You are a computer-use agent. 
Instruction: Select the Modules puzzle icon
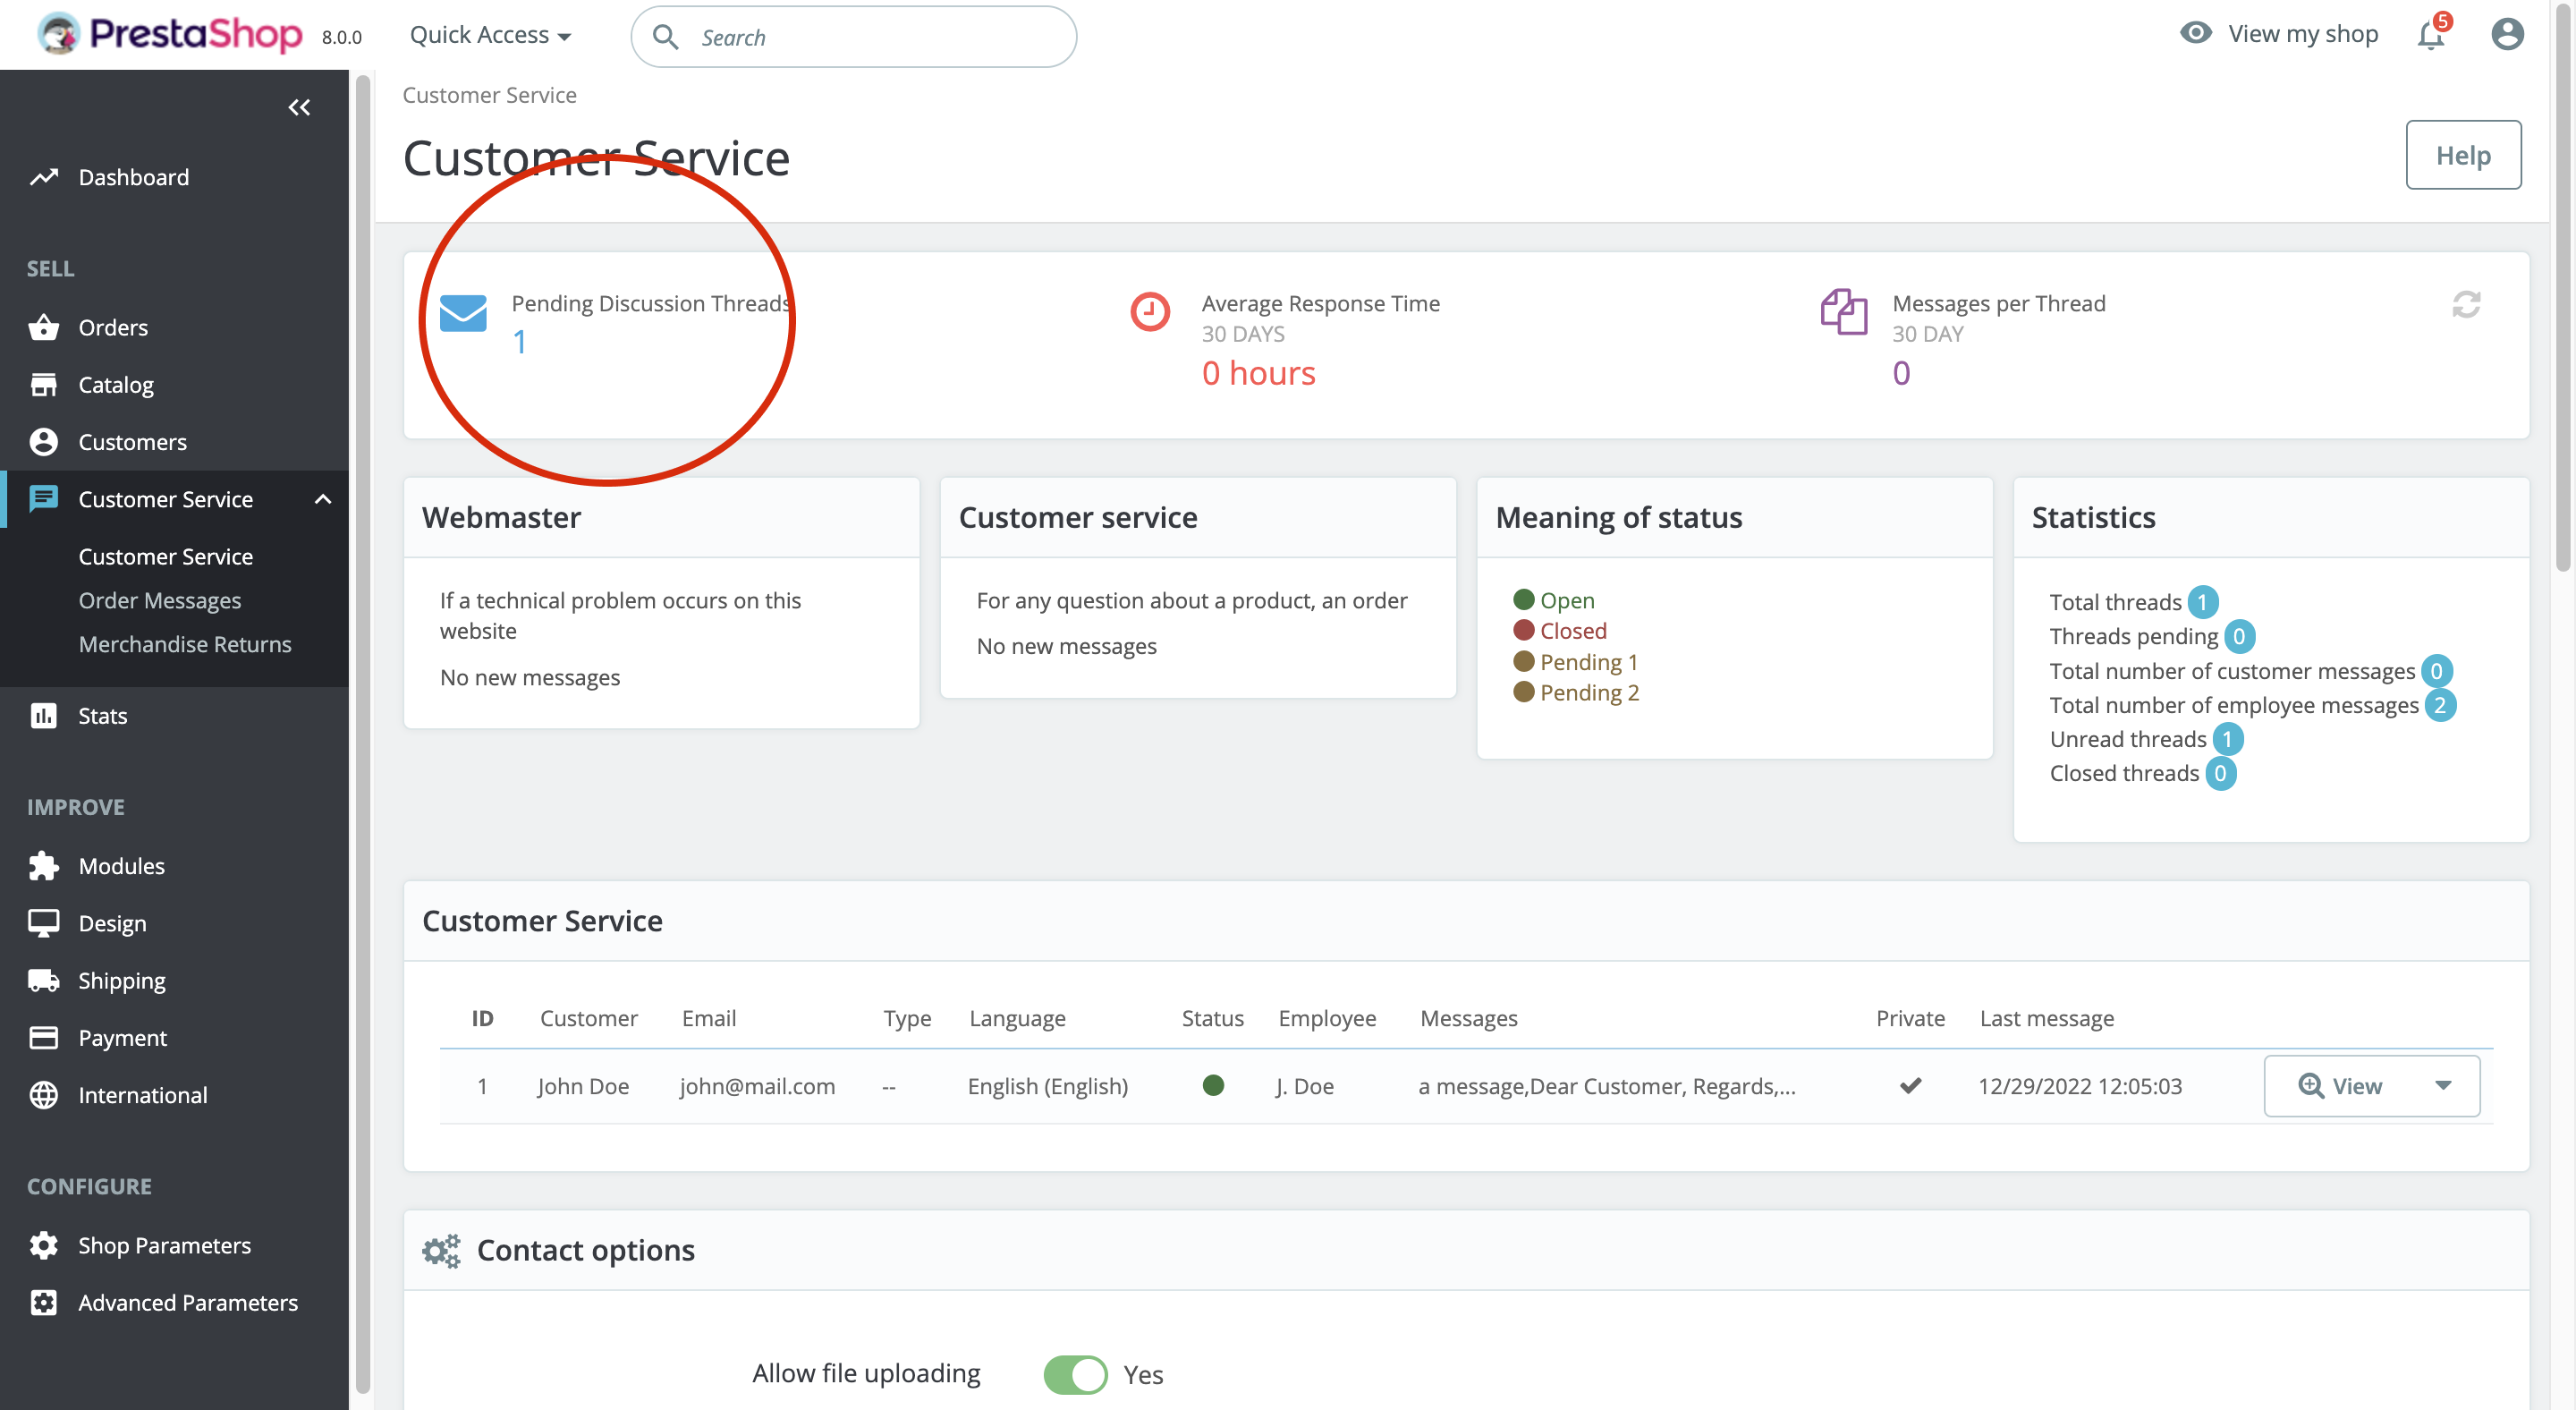(44, 865)
